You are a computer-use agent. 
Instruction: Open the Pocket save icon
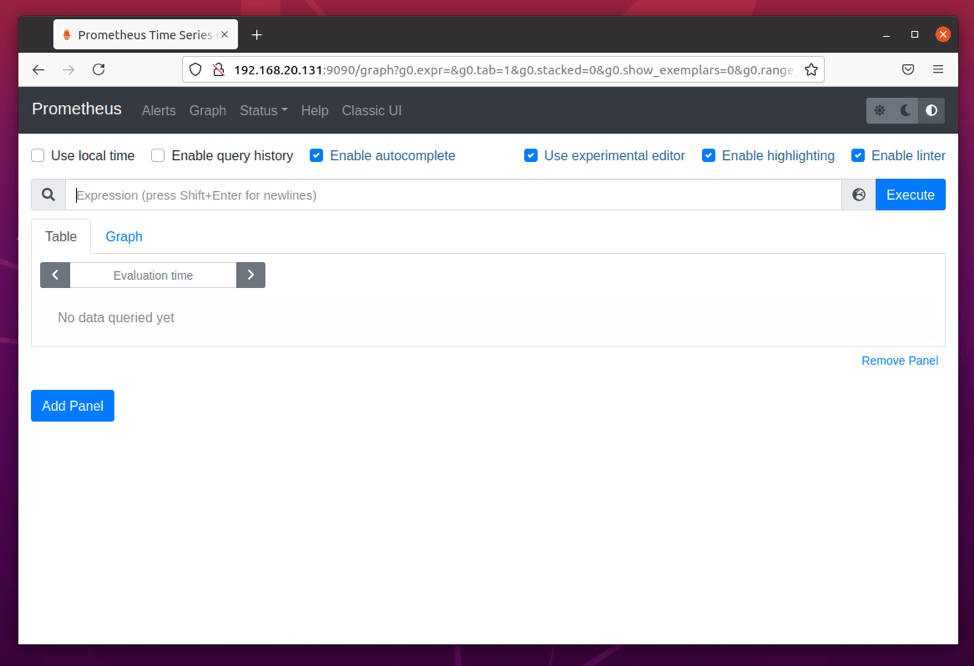[x=908, y=70]
